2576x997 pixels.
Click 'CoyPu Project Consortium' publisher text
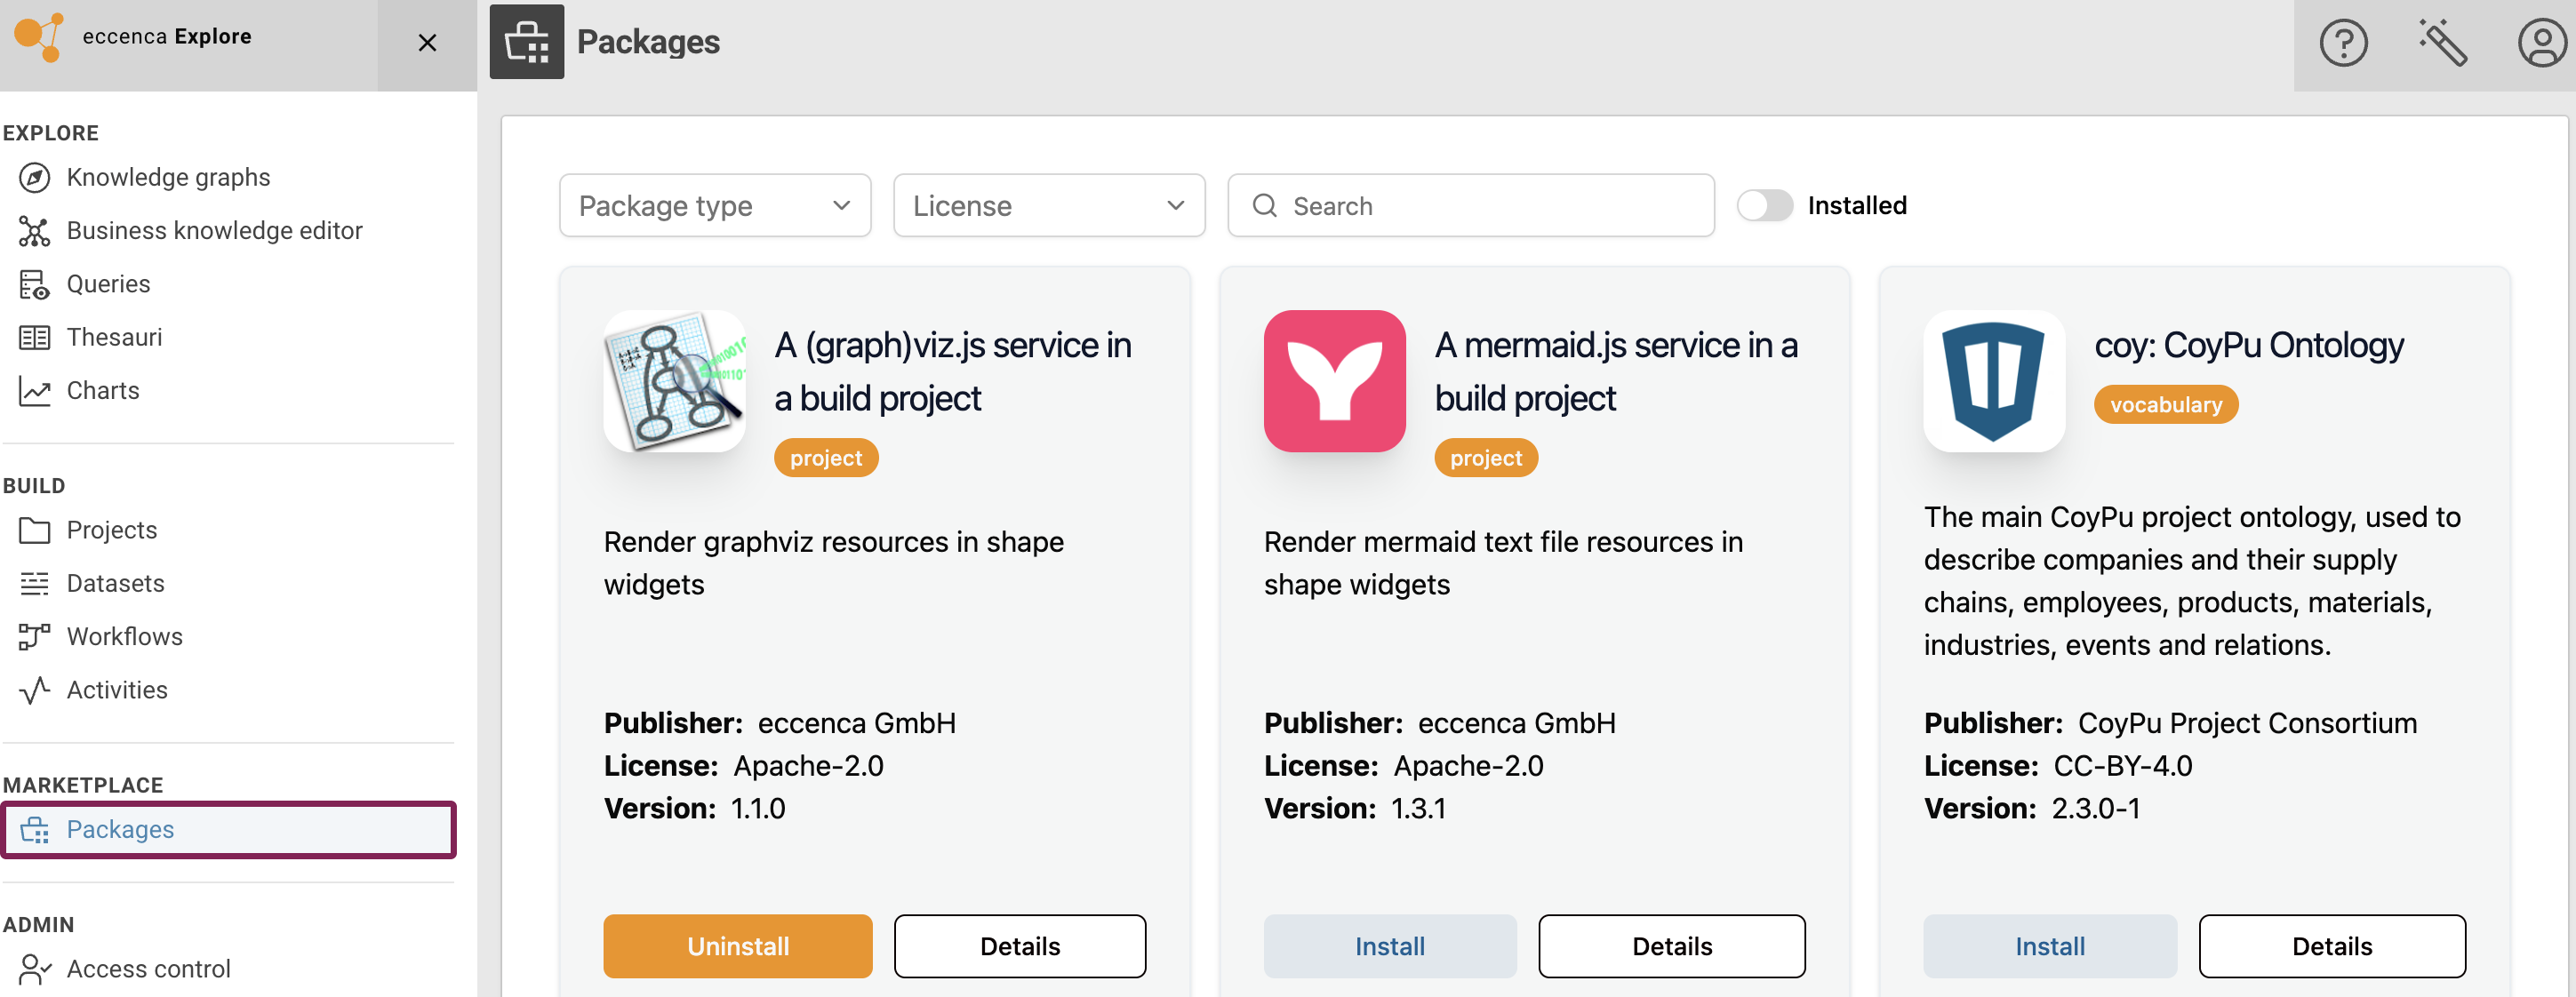pyautogui.click(x=2247, y=723)
